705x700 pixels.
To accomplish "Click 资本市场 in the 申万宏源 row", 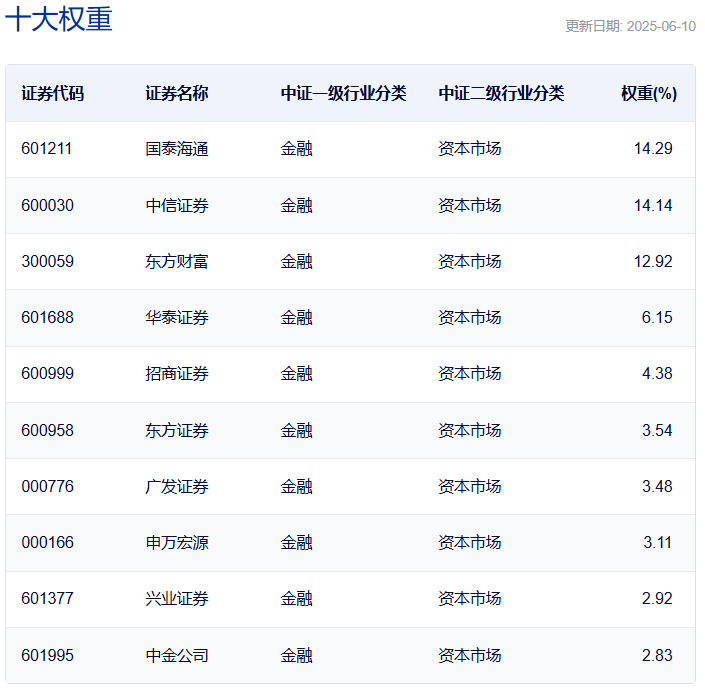I will tap(470, 543).
